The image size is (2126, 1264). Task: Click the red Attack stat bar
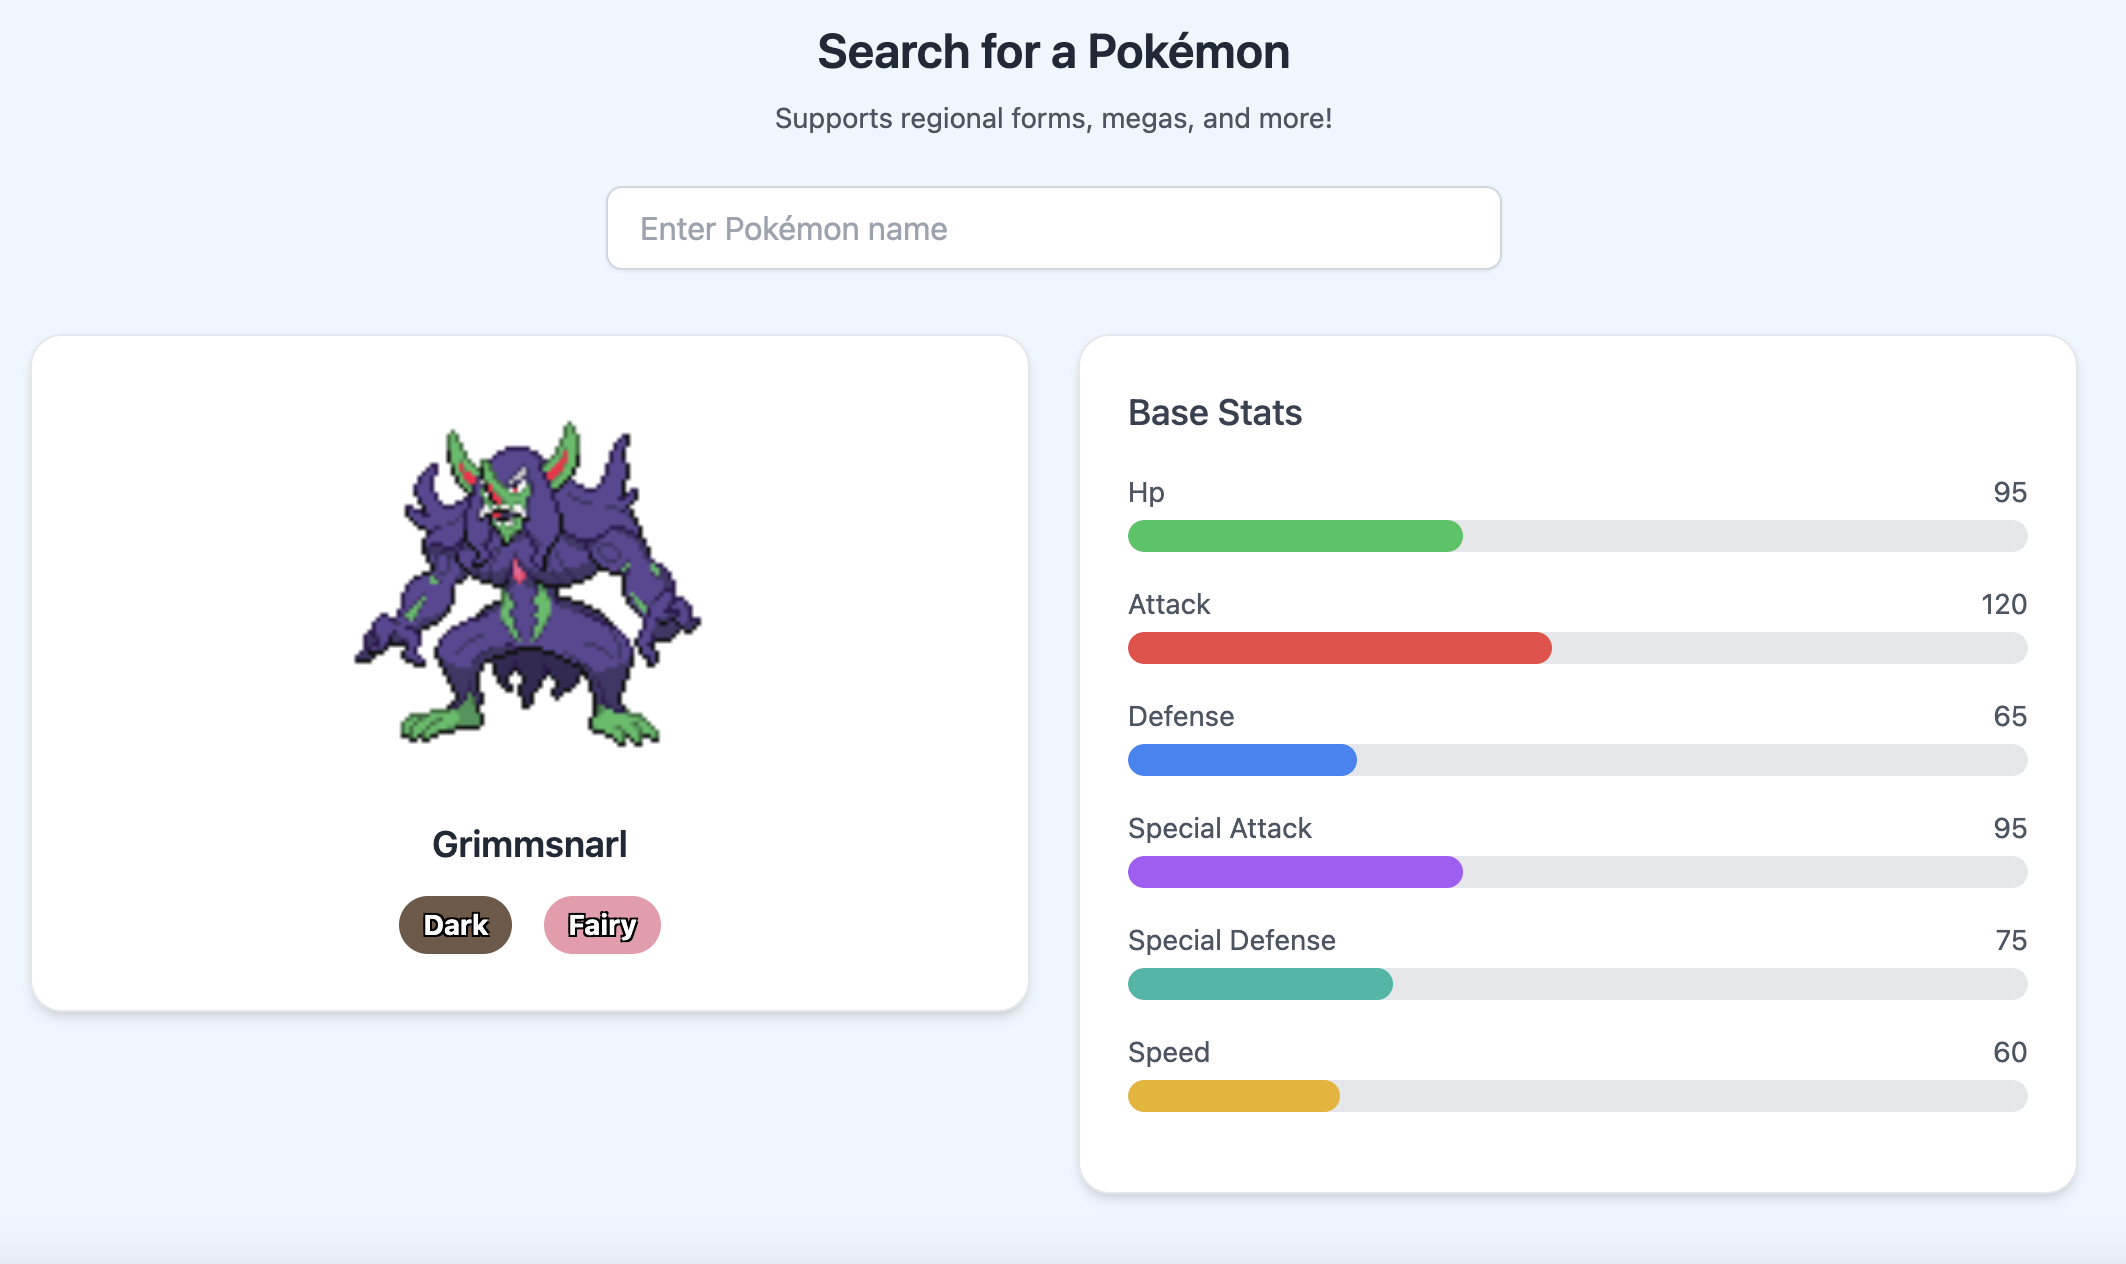tap(1339, 648)
